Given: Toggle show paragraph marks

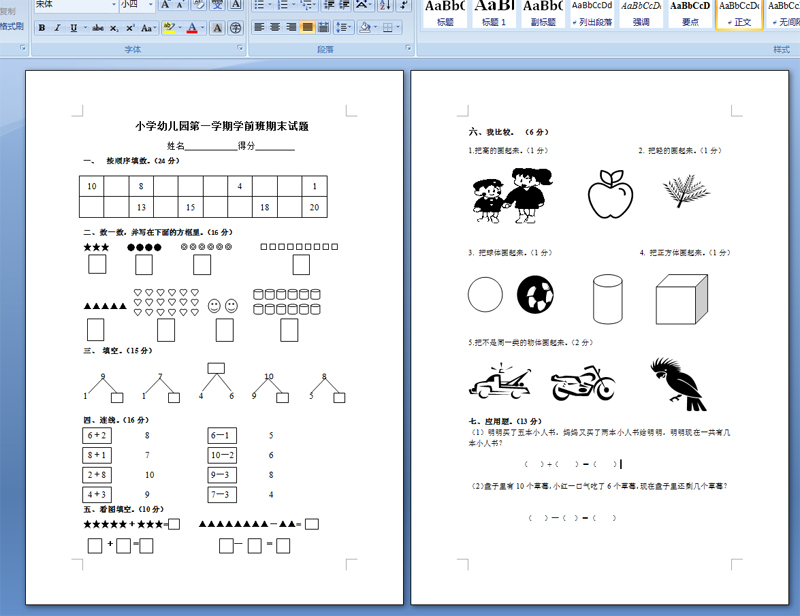Looking at the screenshot, I should tap(404, 5).
